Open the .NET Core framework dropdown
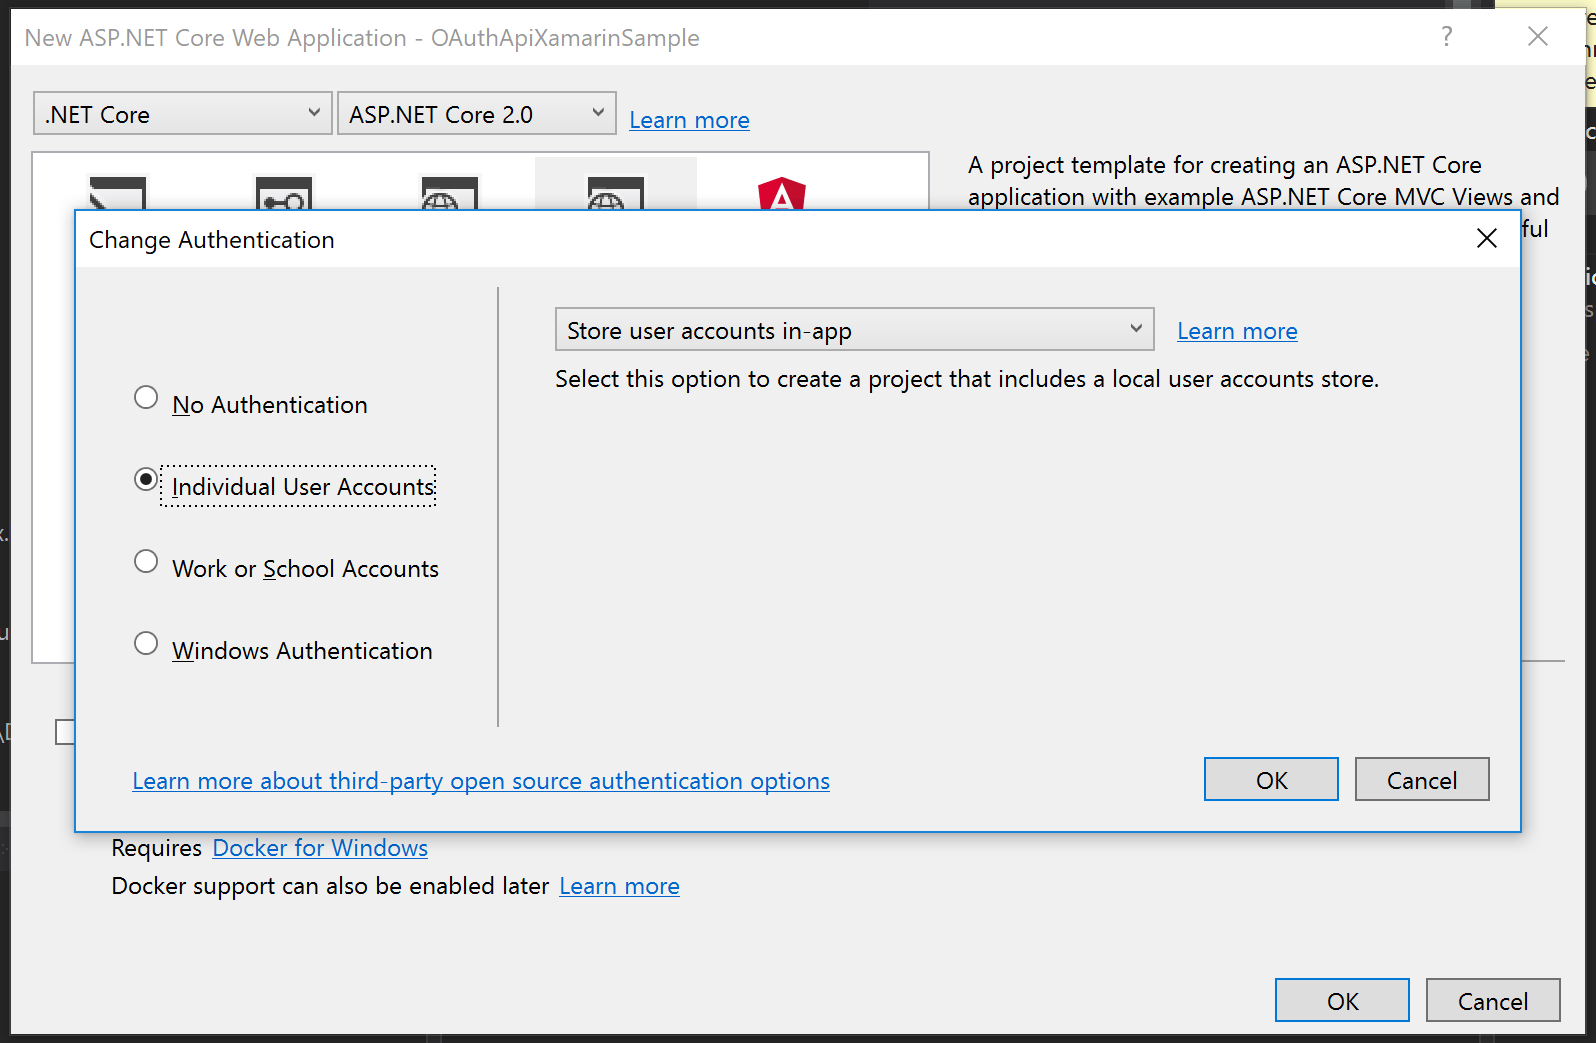Viewport: 1596px width, 1043px height. 182,114
